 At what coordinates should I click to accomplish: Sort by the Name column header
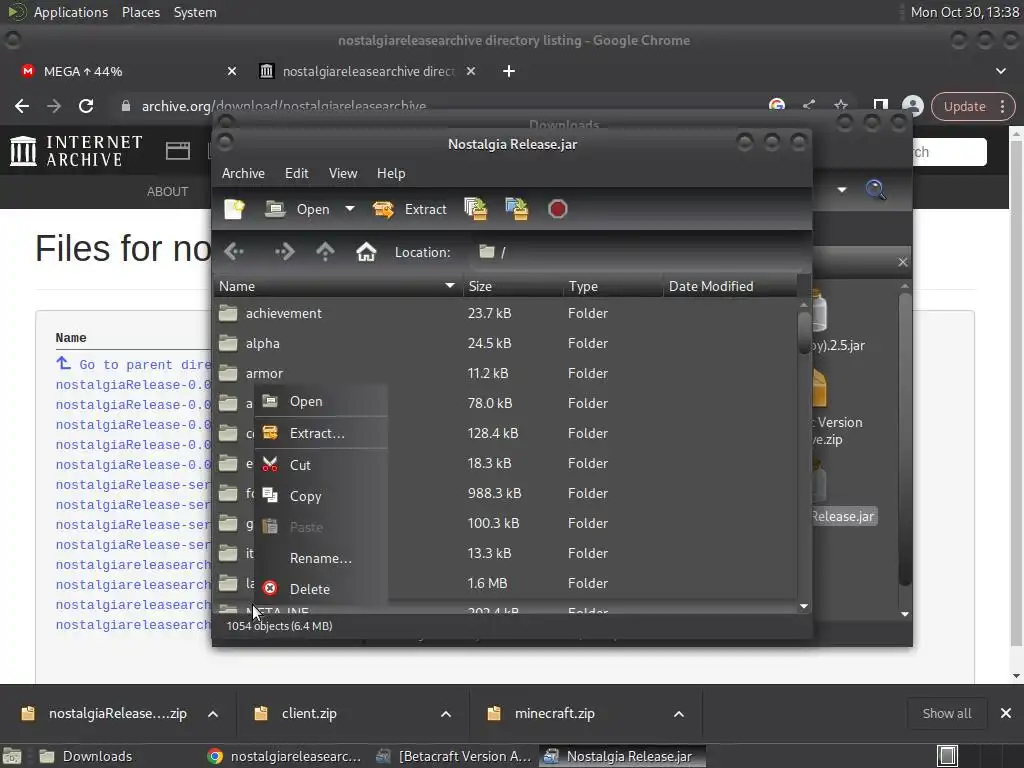click(x=338, y=286)
